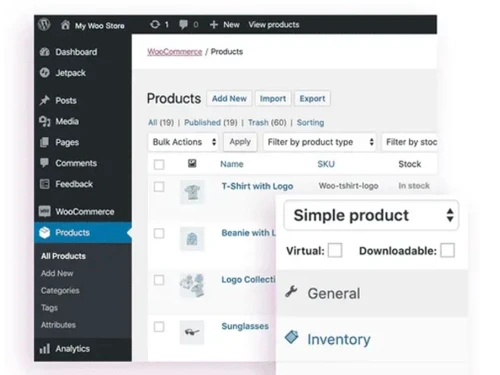Click the Pages icon in sidebar
This screenshot has height=375, width=500.
point(44,142)
